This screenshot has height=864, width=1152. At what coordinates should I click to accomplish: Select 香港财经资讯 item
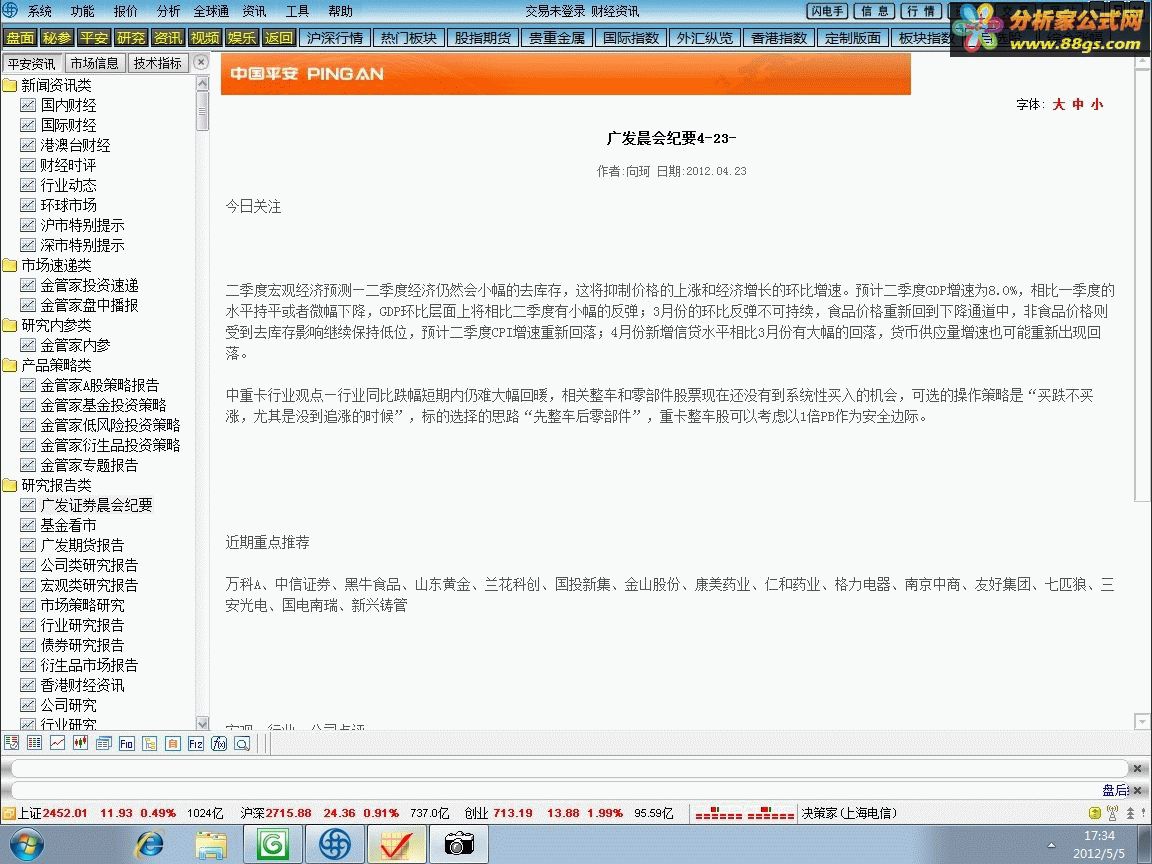point(82,685)
